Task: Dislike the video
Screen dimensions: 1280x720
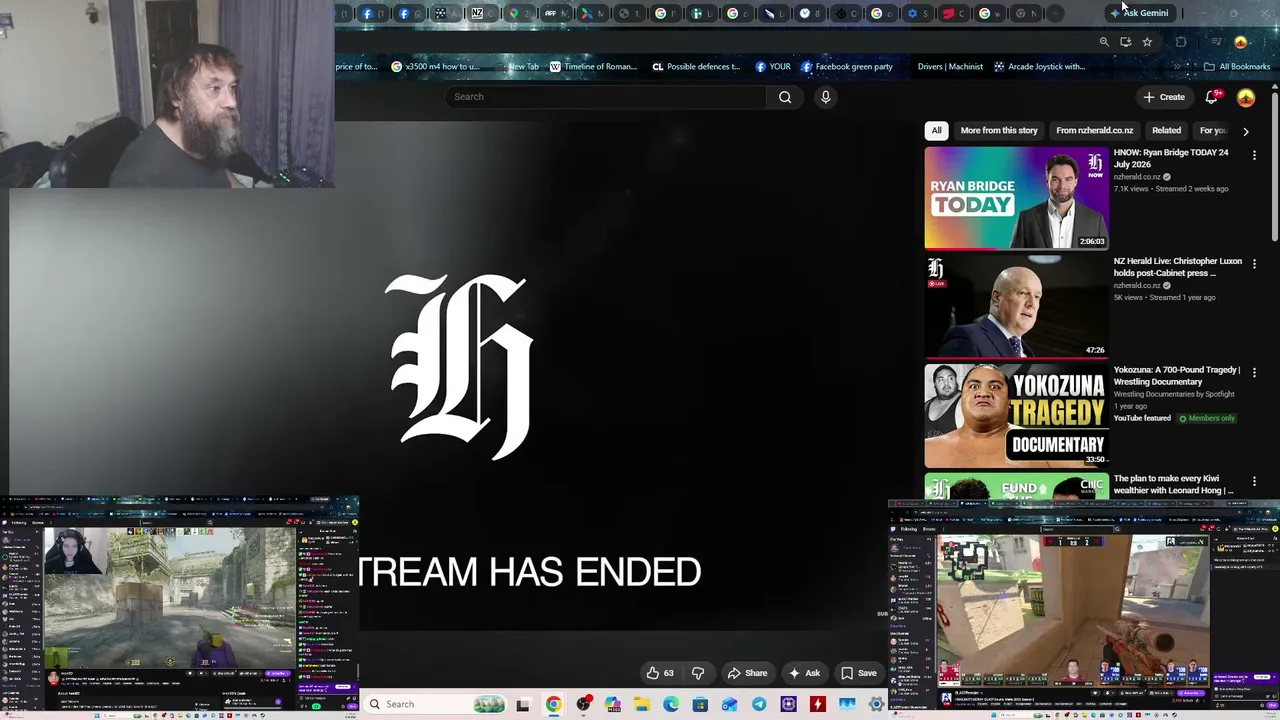Action: pyautogui.click(x=698, y=673)
